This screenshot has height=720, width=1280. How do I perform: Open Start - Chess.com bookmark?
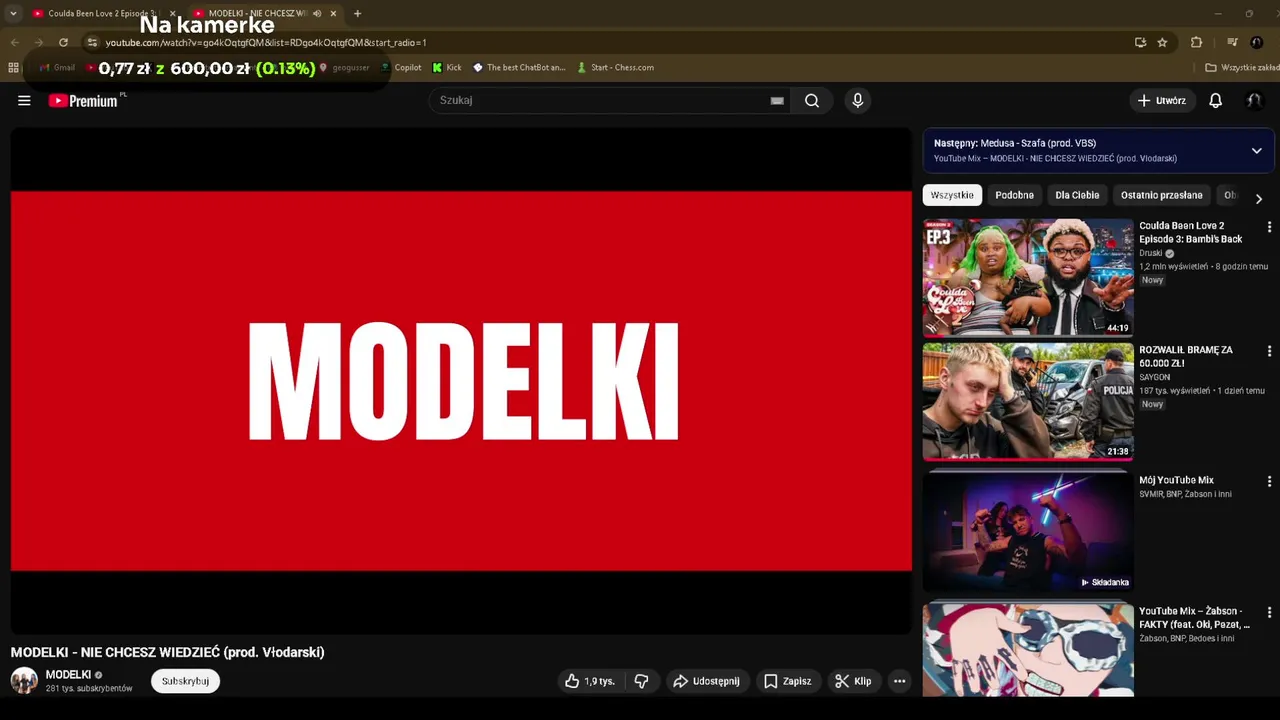[615, 68]
